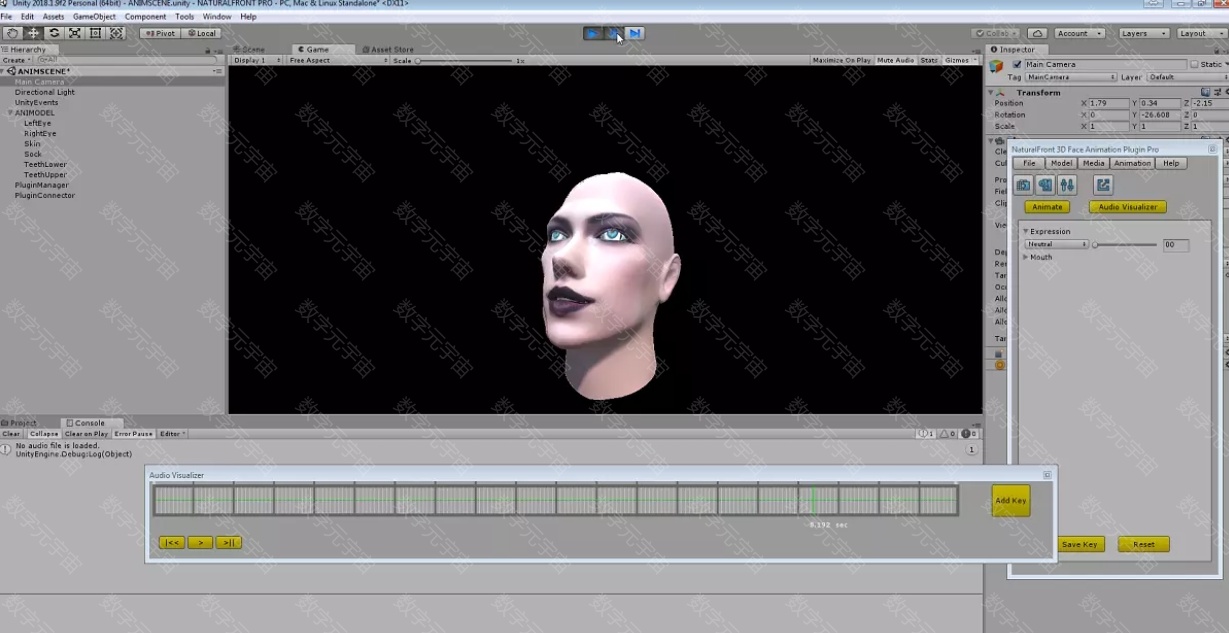The height and width of the screenshot is (633, 1229).
Task: Open the Layout dropdown
Action: [1200, 33]
